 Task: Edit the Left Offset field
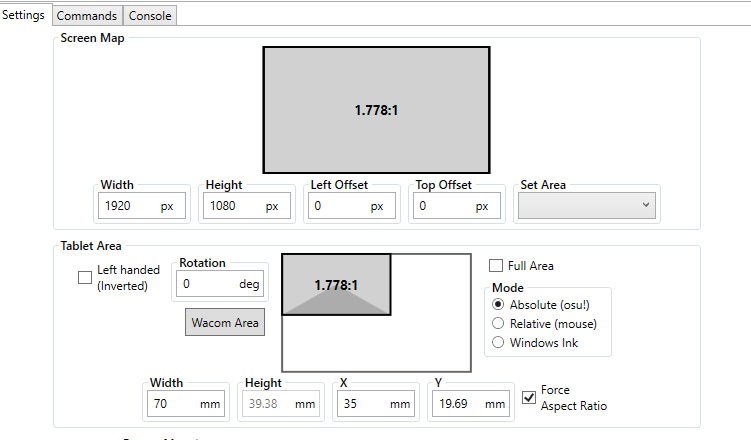[x=352, y=206]
